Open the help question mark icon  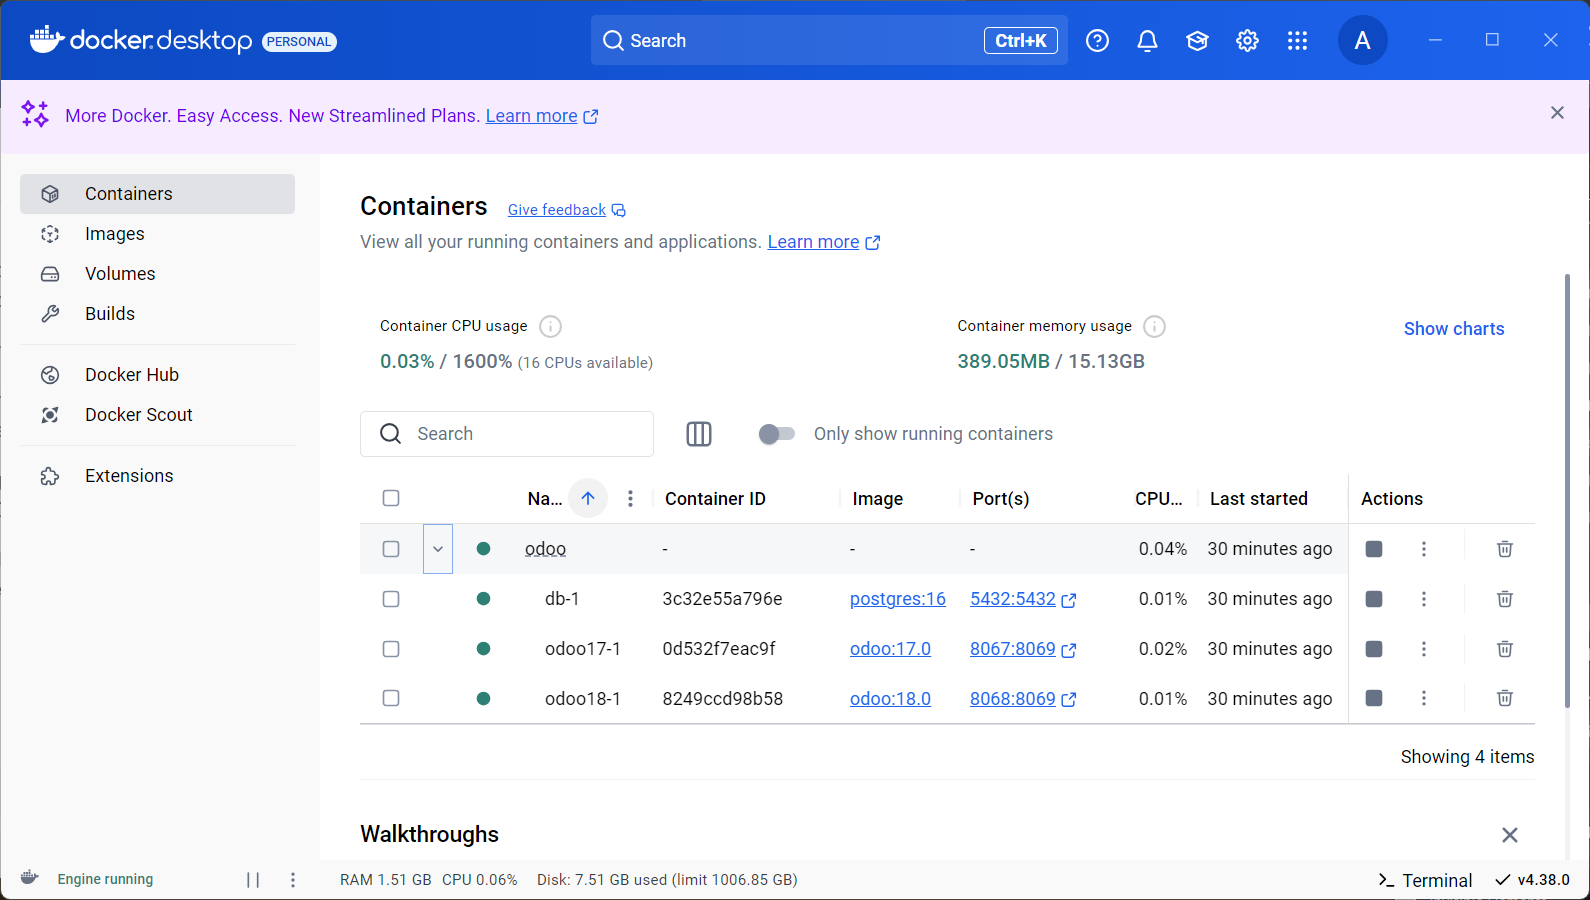click(1097, 41)
